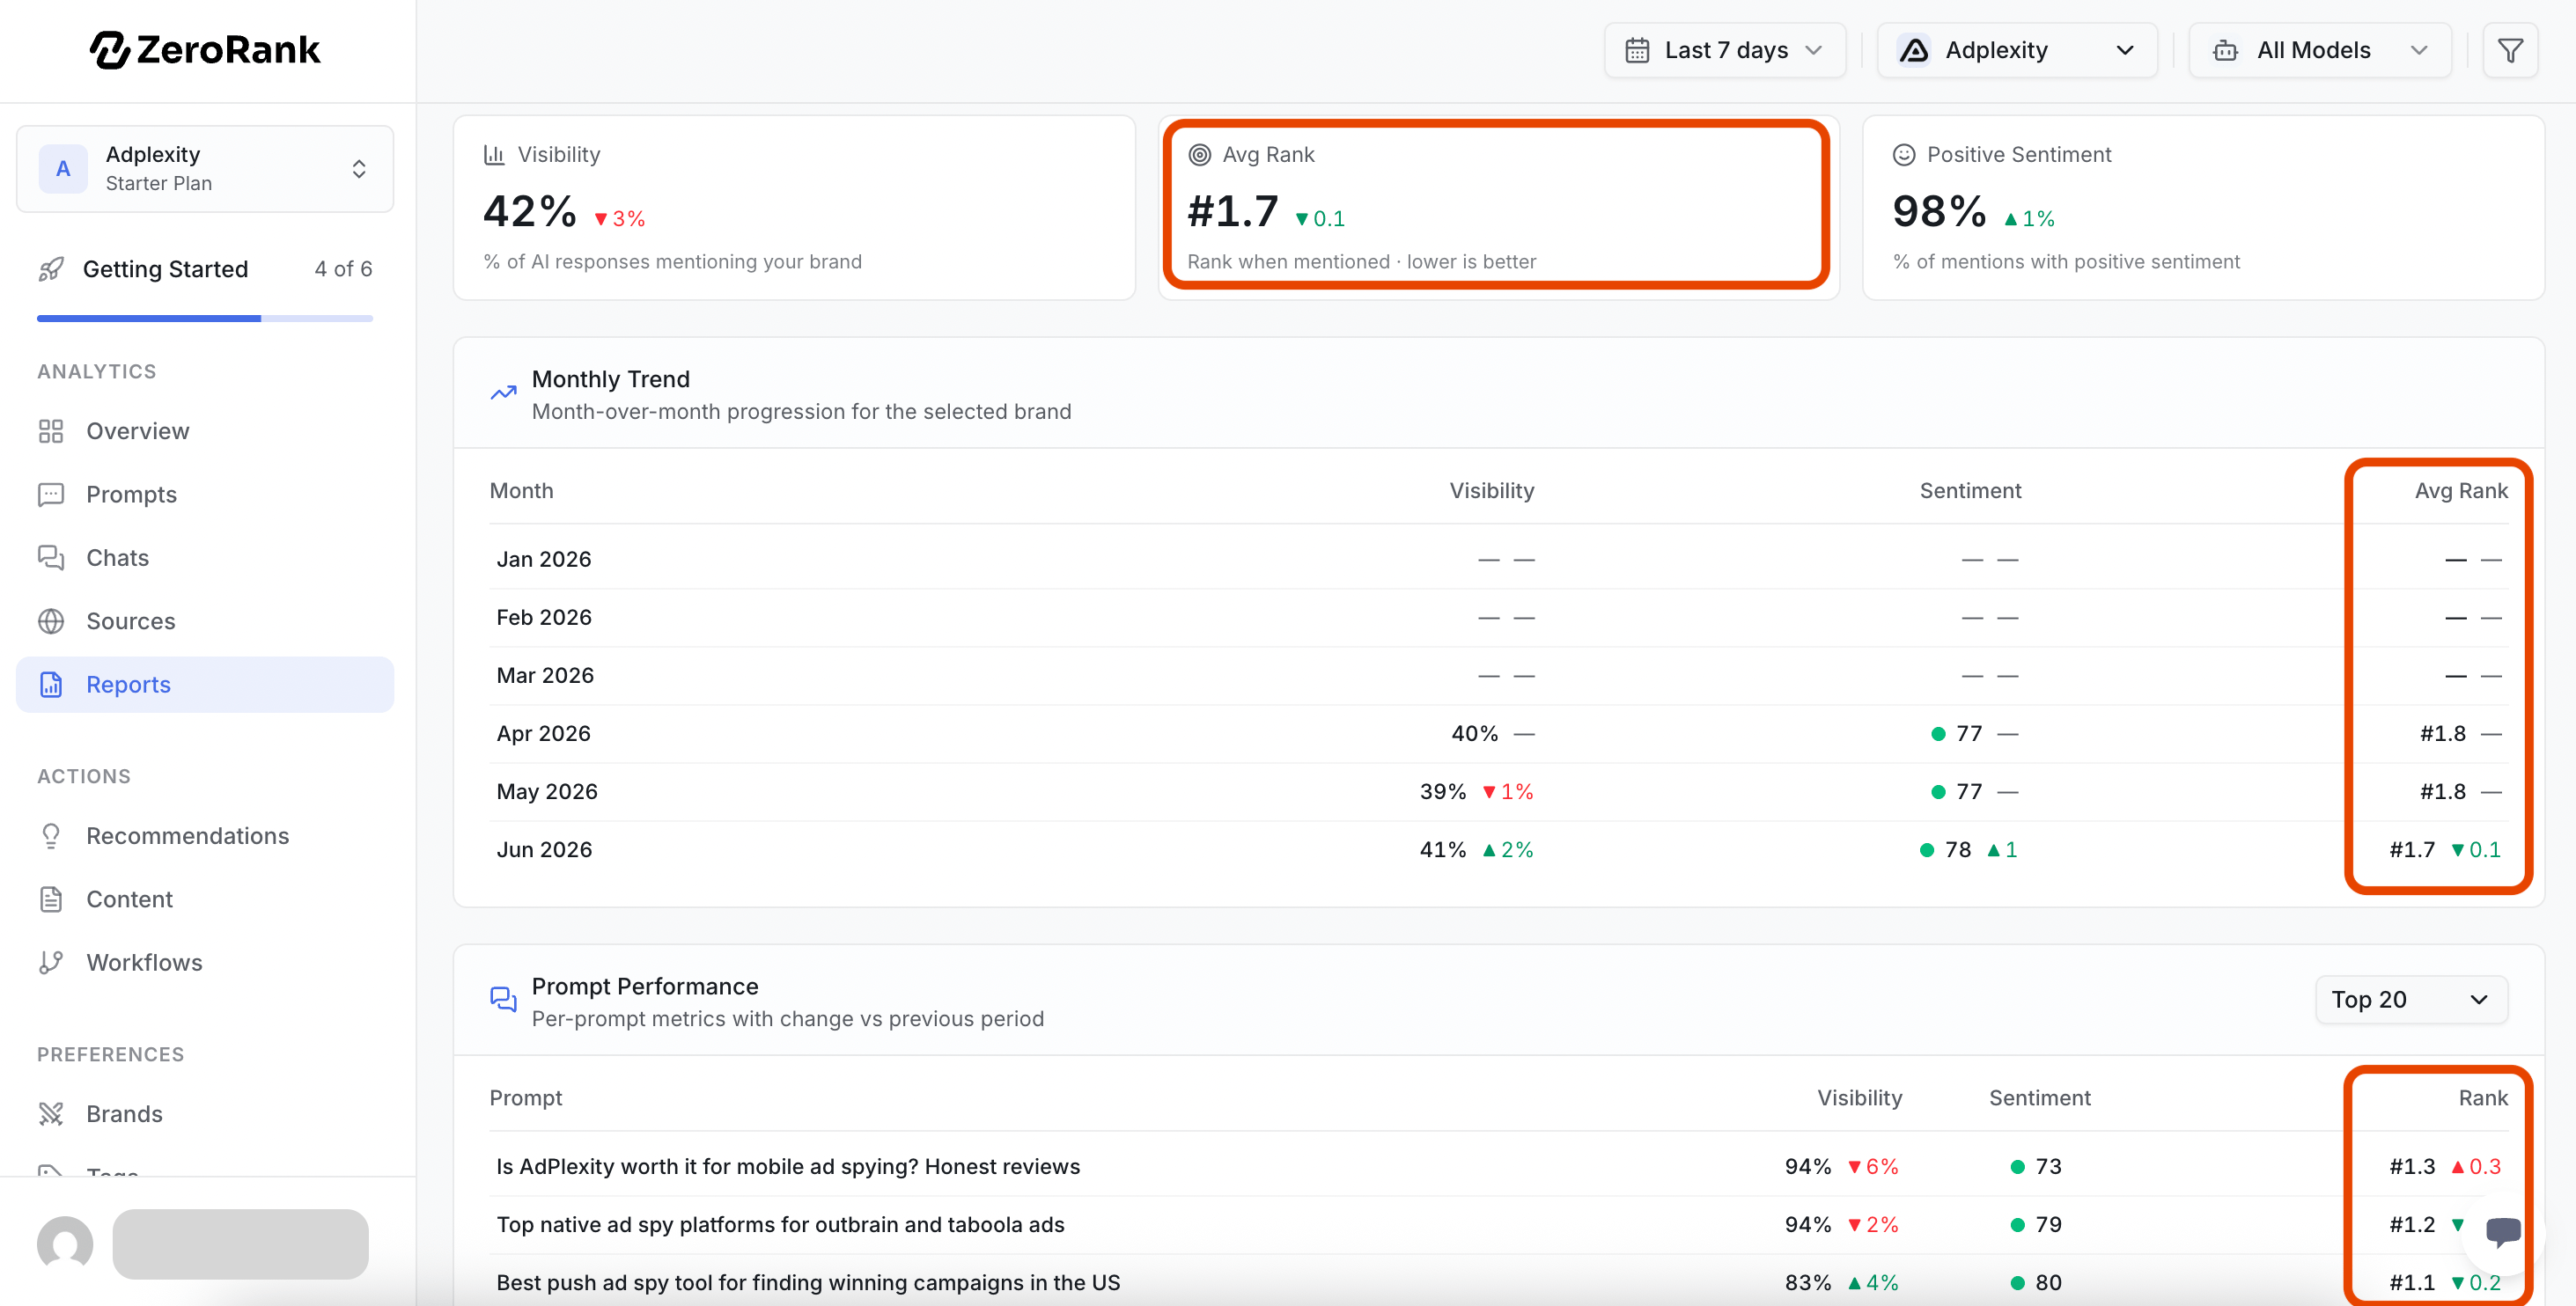Click the Sources globe icon

point(51,621)
